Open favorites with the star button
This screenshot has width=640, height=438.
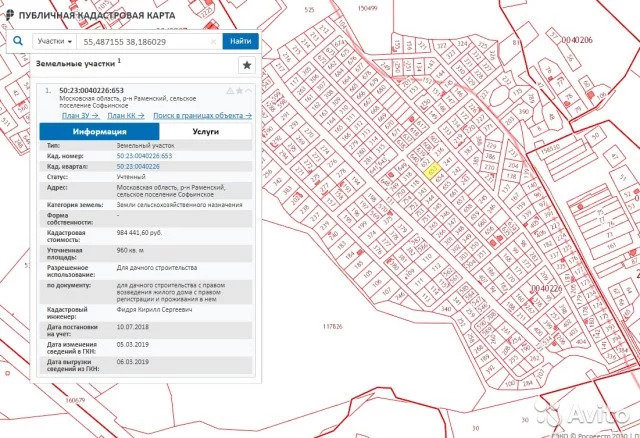[247, 65]
